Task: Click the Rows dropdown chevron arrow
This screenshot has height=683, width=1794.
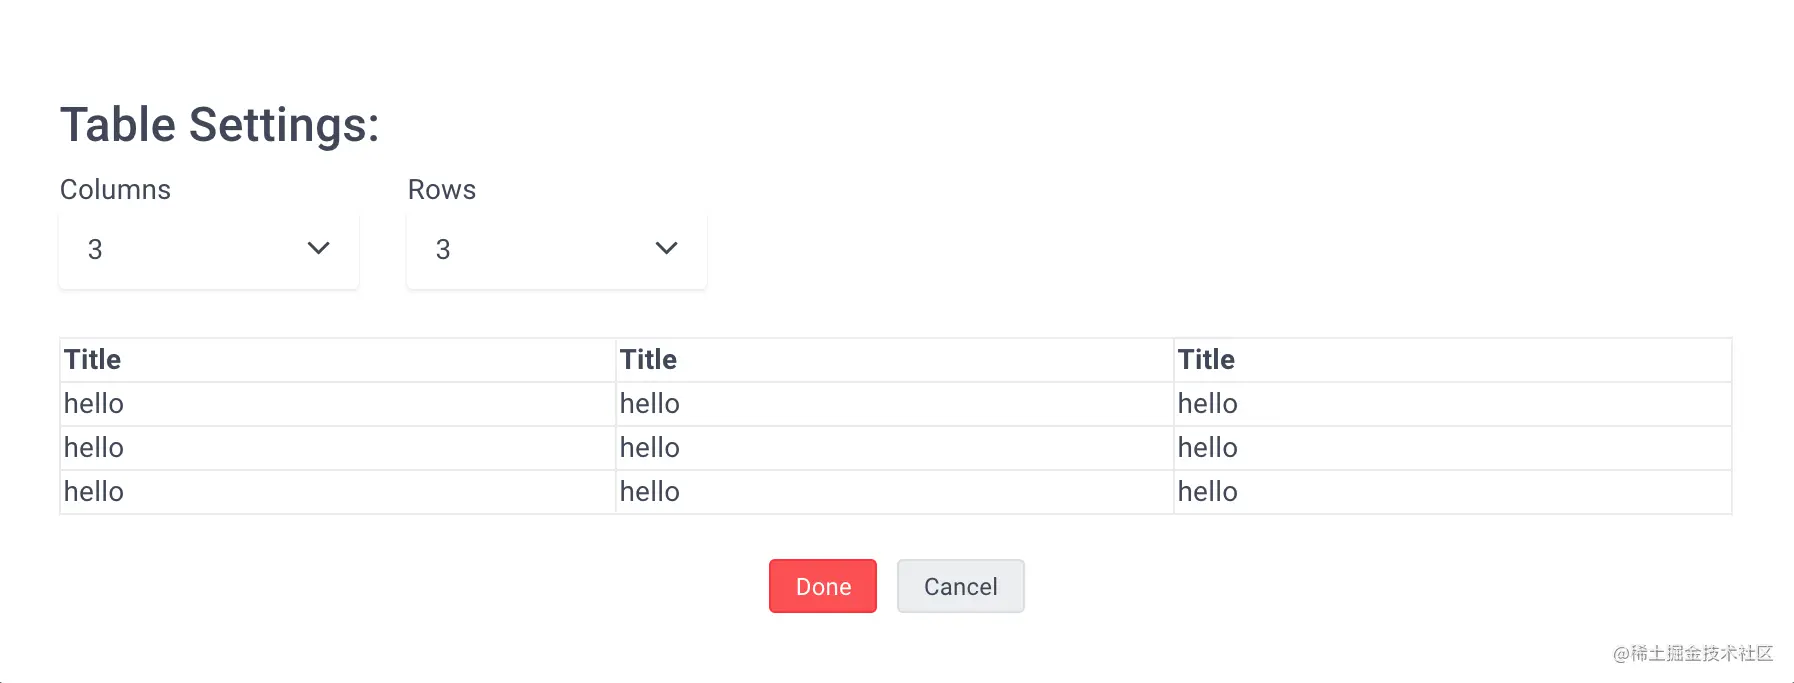Action: click(666, 249)
